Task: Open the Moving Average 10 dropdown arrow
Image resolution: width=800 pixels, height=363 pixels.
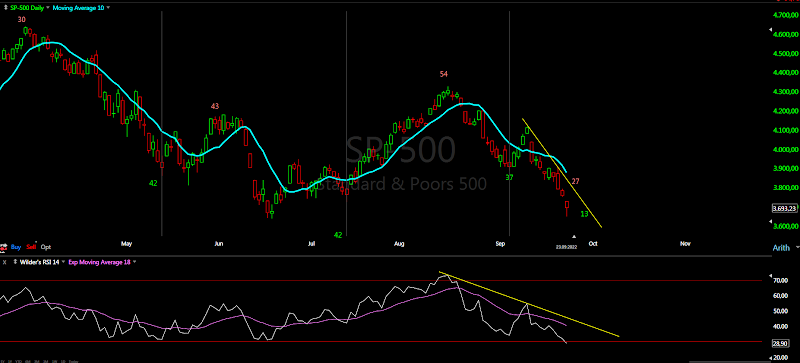Action: [108, 8]
